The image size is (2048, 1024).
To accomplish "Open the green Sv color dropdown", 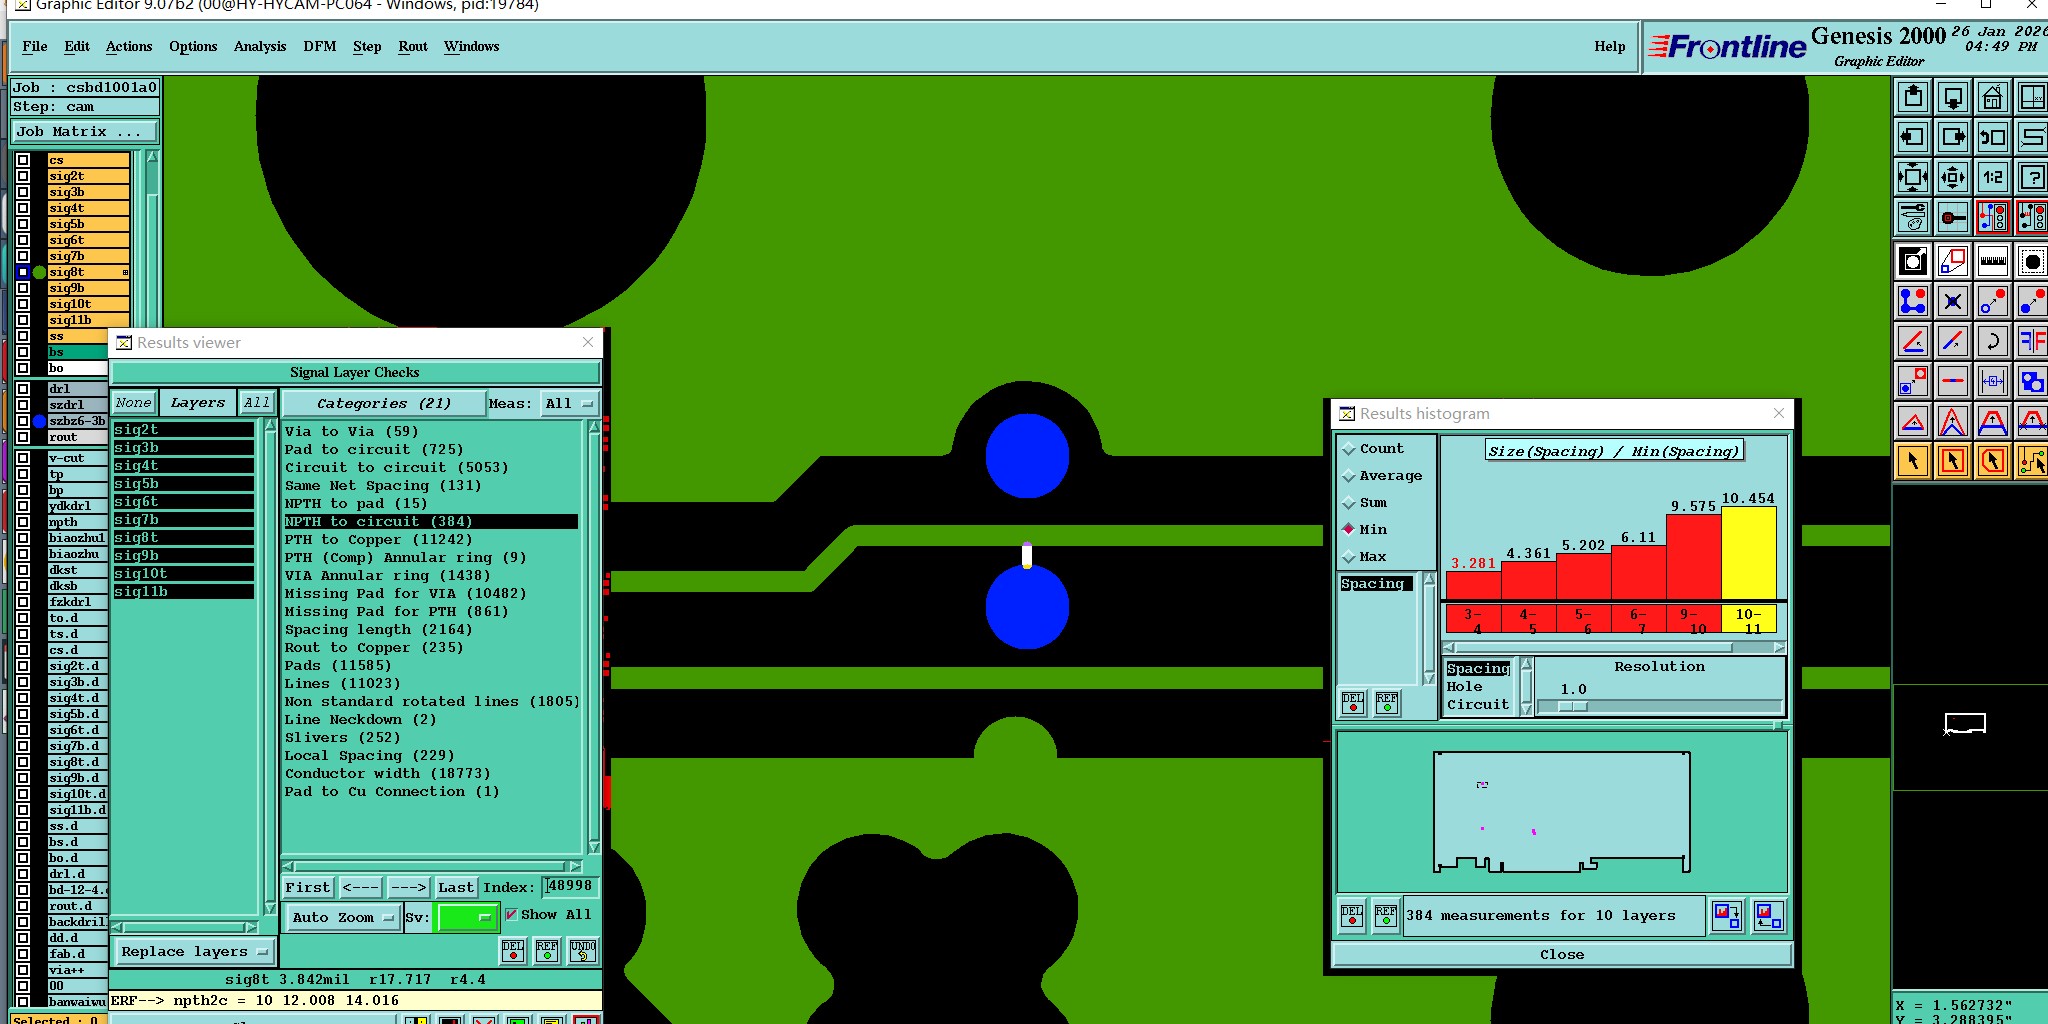I will [x=466, y=917].
